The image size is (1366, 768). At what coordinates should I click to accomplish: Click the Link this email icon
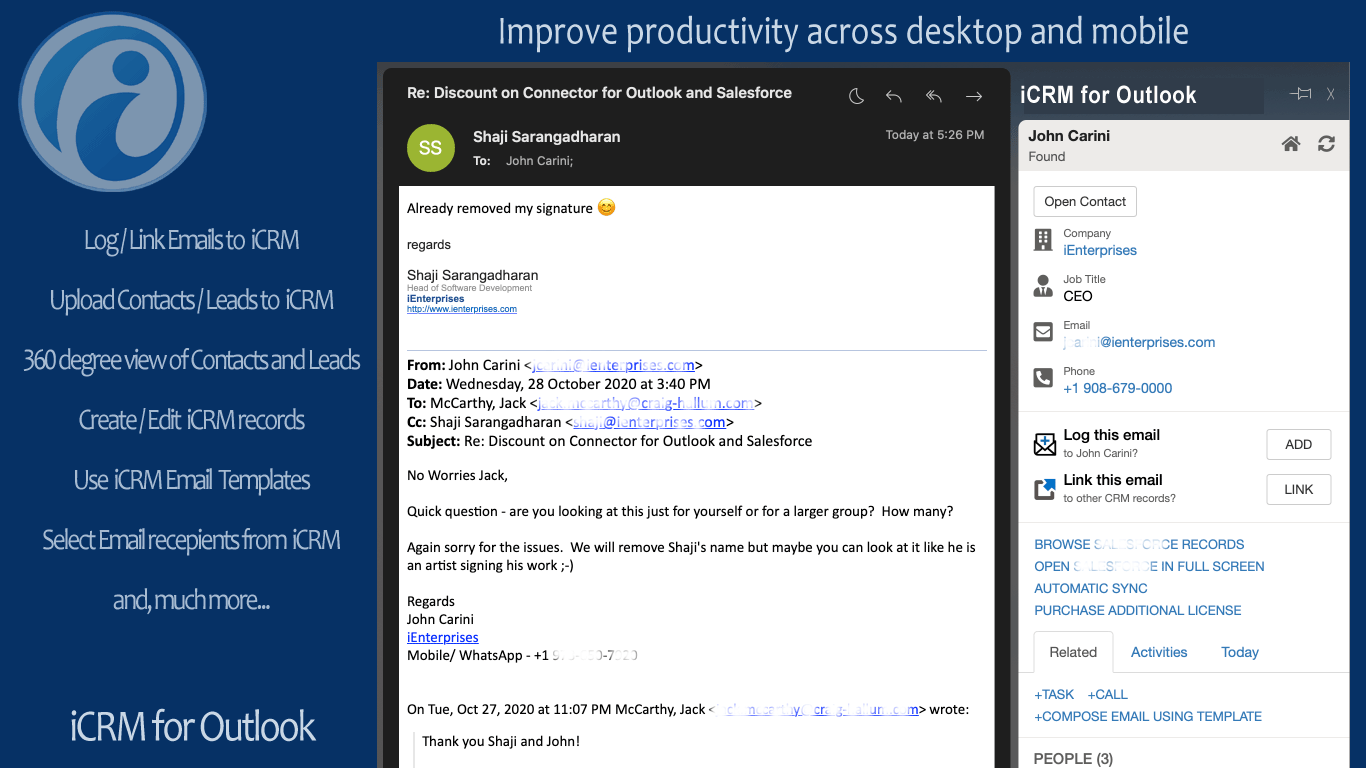tap(1045, 489)
